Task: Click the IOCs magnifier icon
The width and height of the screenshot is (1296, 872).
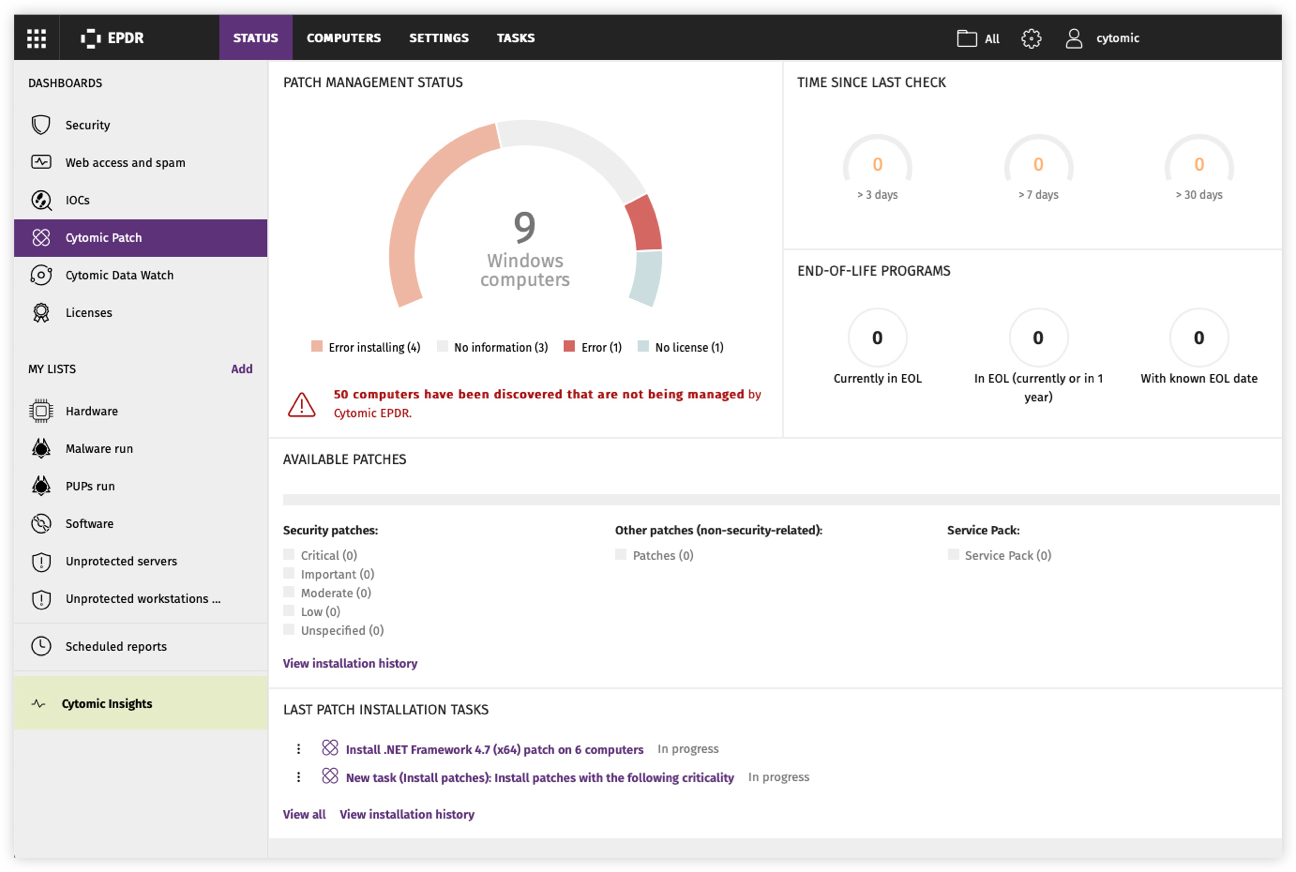Action: click(x=41, y=200)
